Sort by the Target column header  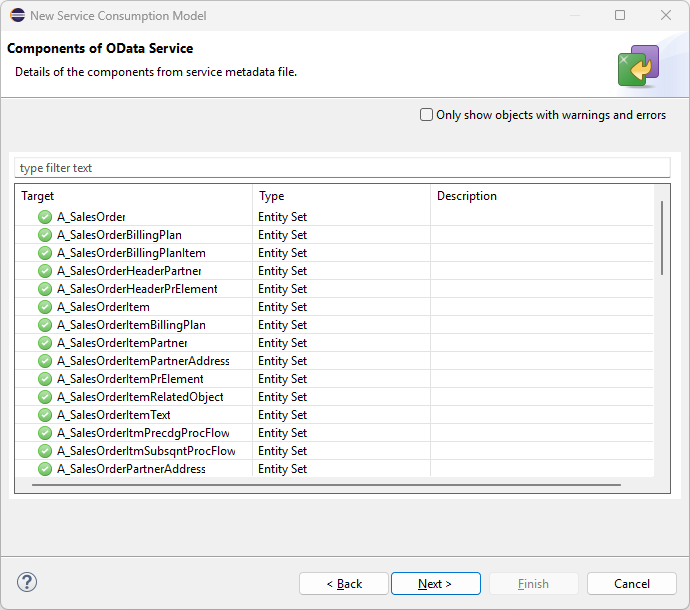tap(133, 196)
